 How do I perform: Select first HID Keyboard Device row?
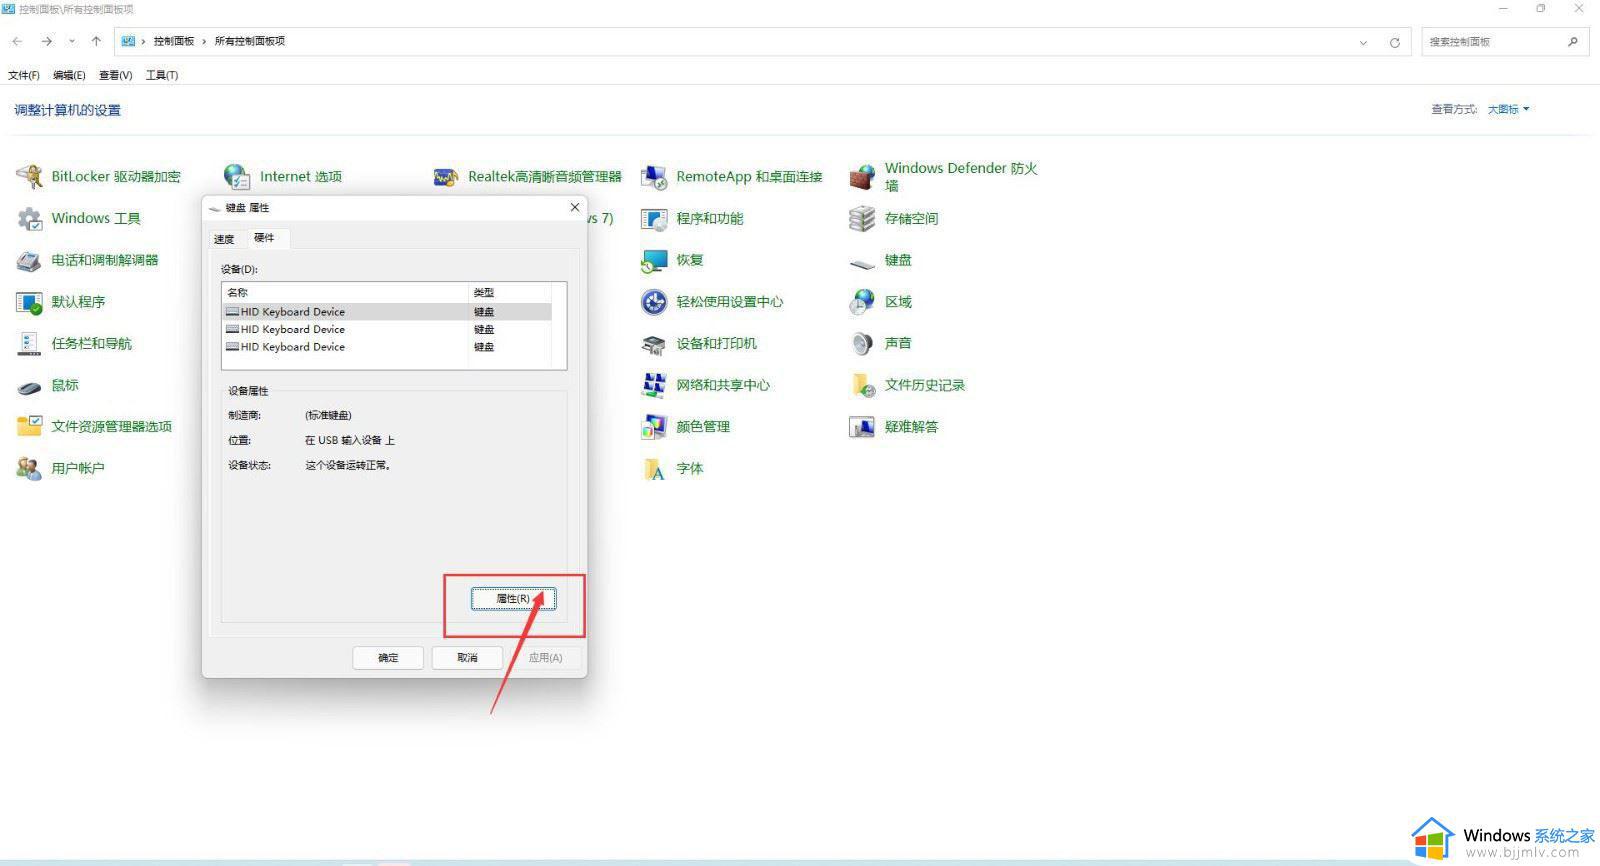click(386, 312)
